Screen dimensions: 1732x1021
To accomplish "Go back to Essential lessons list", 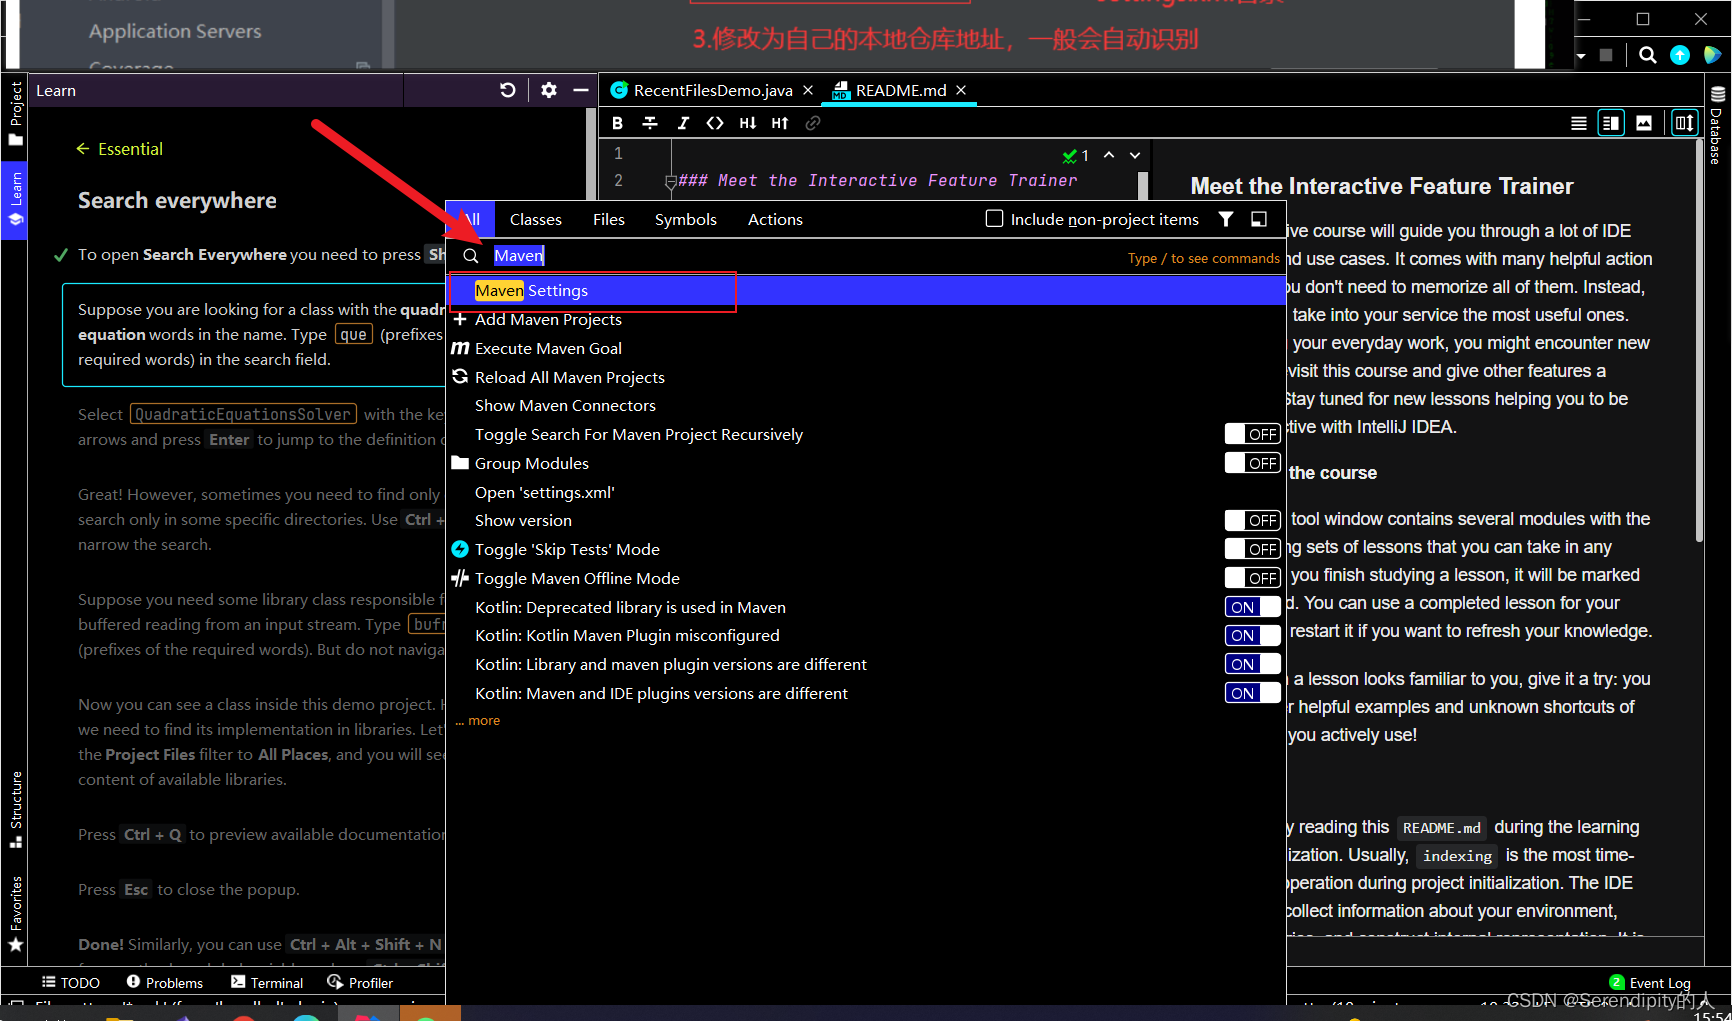I will pyautogui.click(x=119, y=149).
